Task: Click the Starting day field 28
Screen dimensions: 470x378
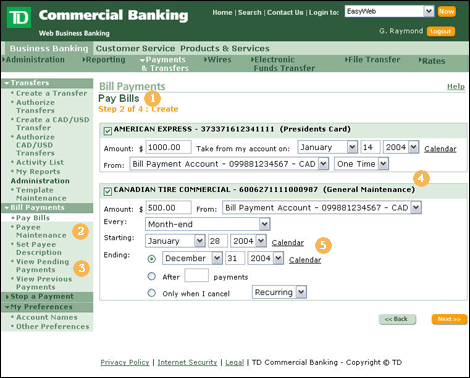Action: tap(218, 241)
